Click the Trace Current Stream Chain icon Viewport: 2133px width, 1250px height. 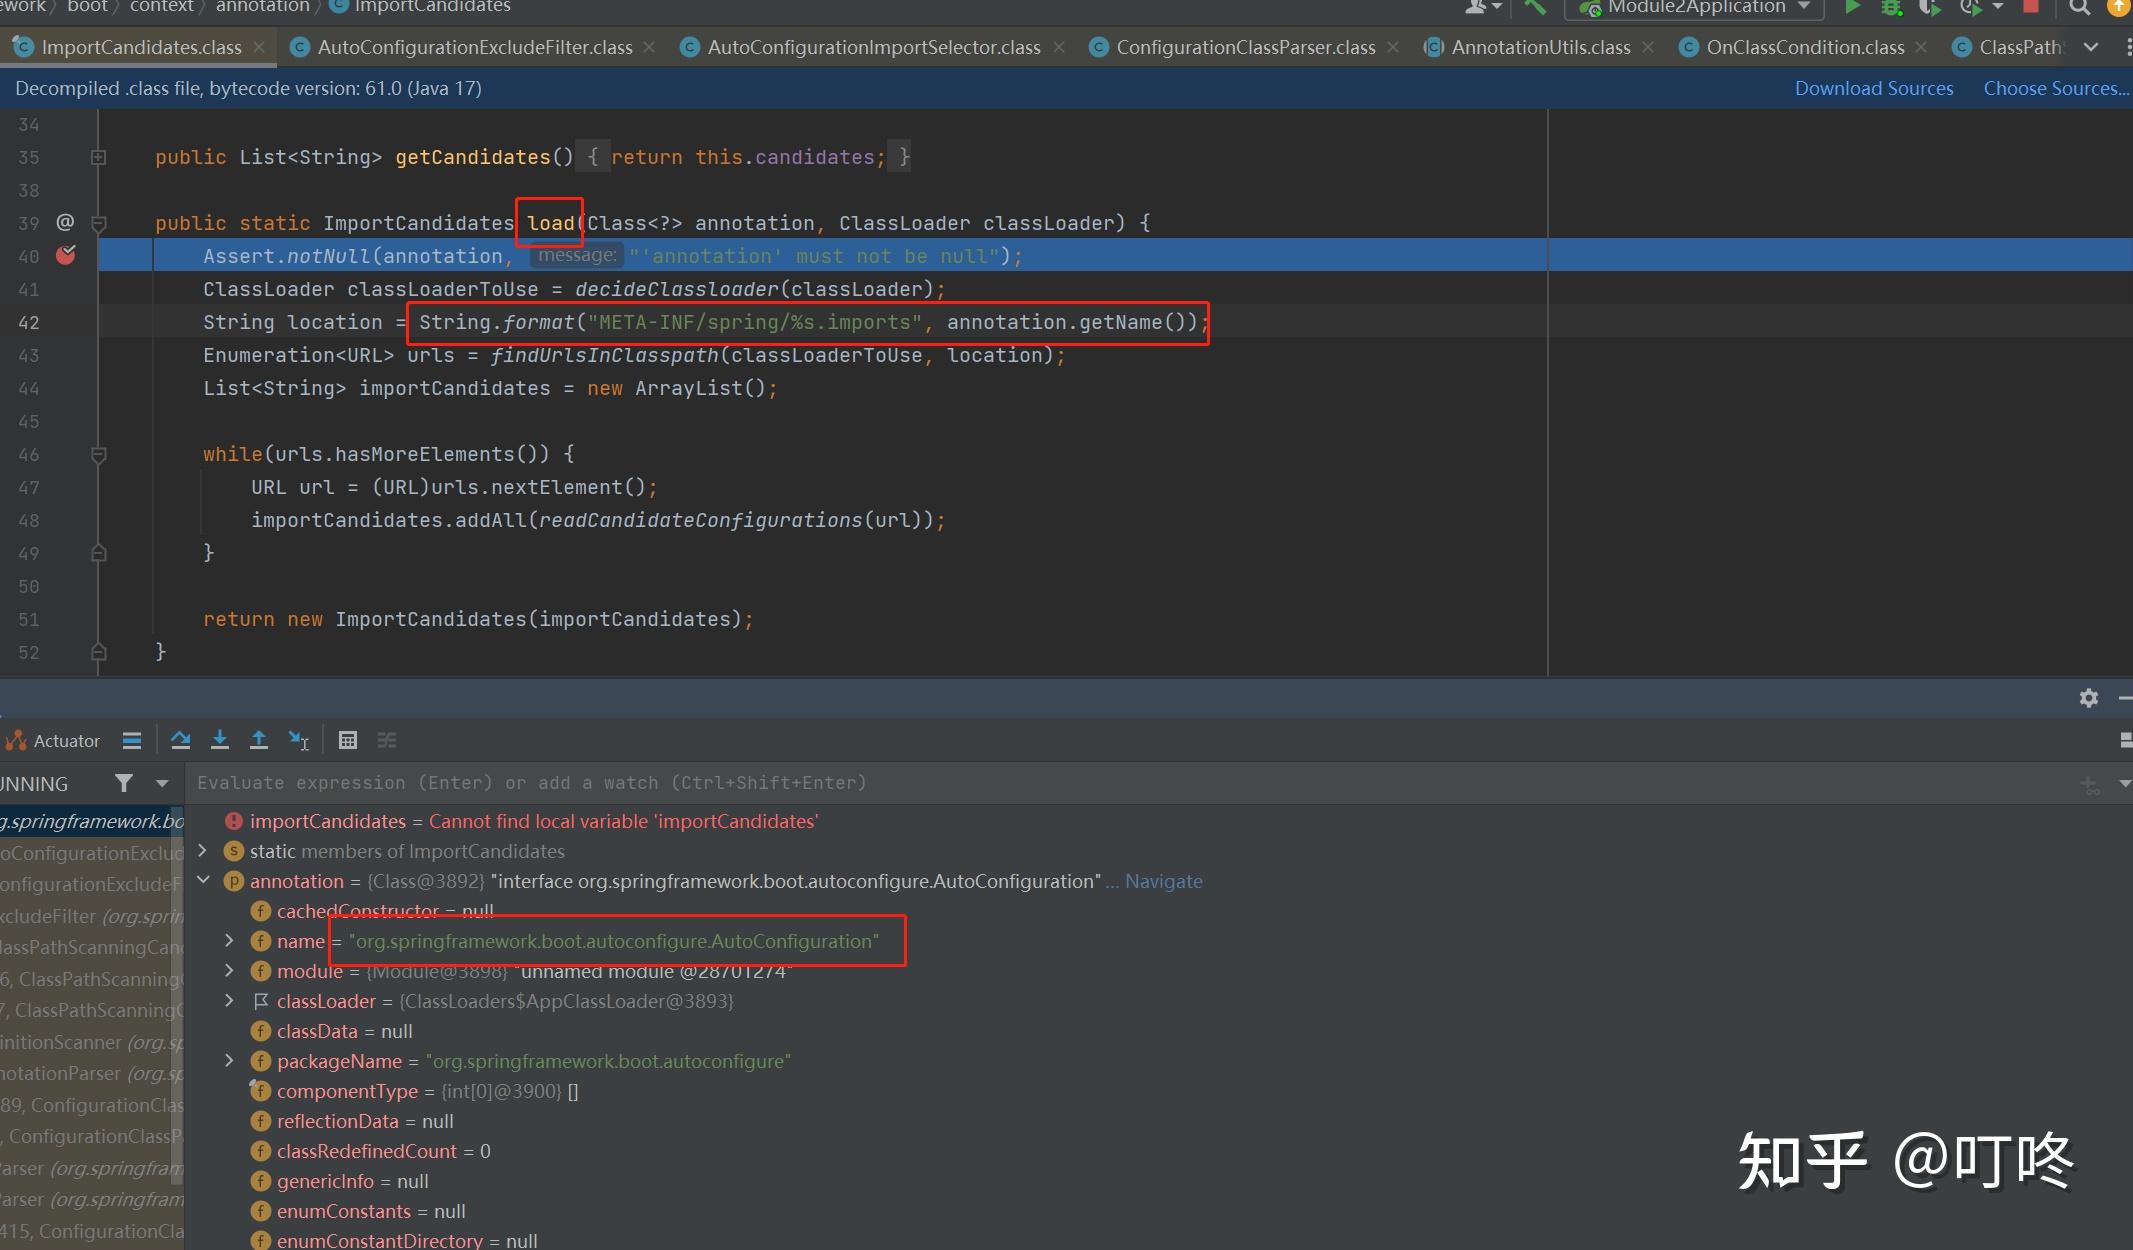click(x=387, y=740)
